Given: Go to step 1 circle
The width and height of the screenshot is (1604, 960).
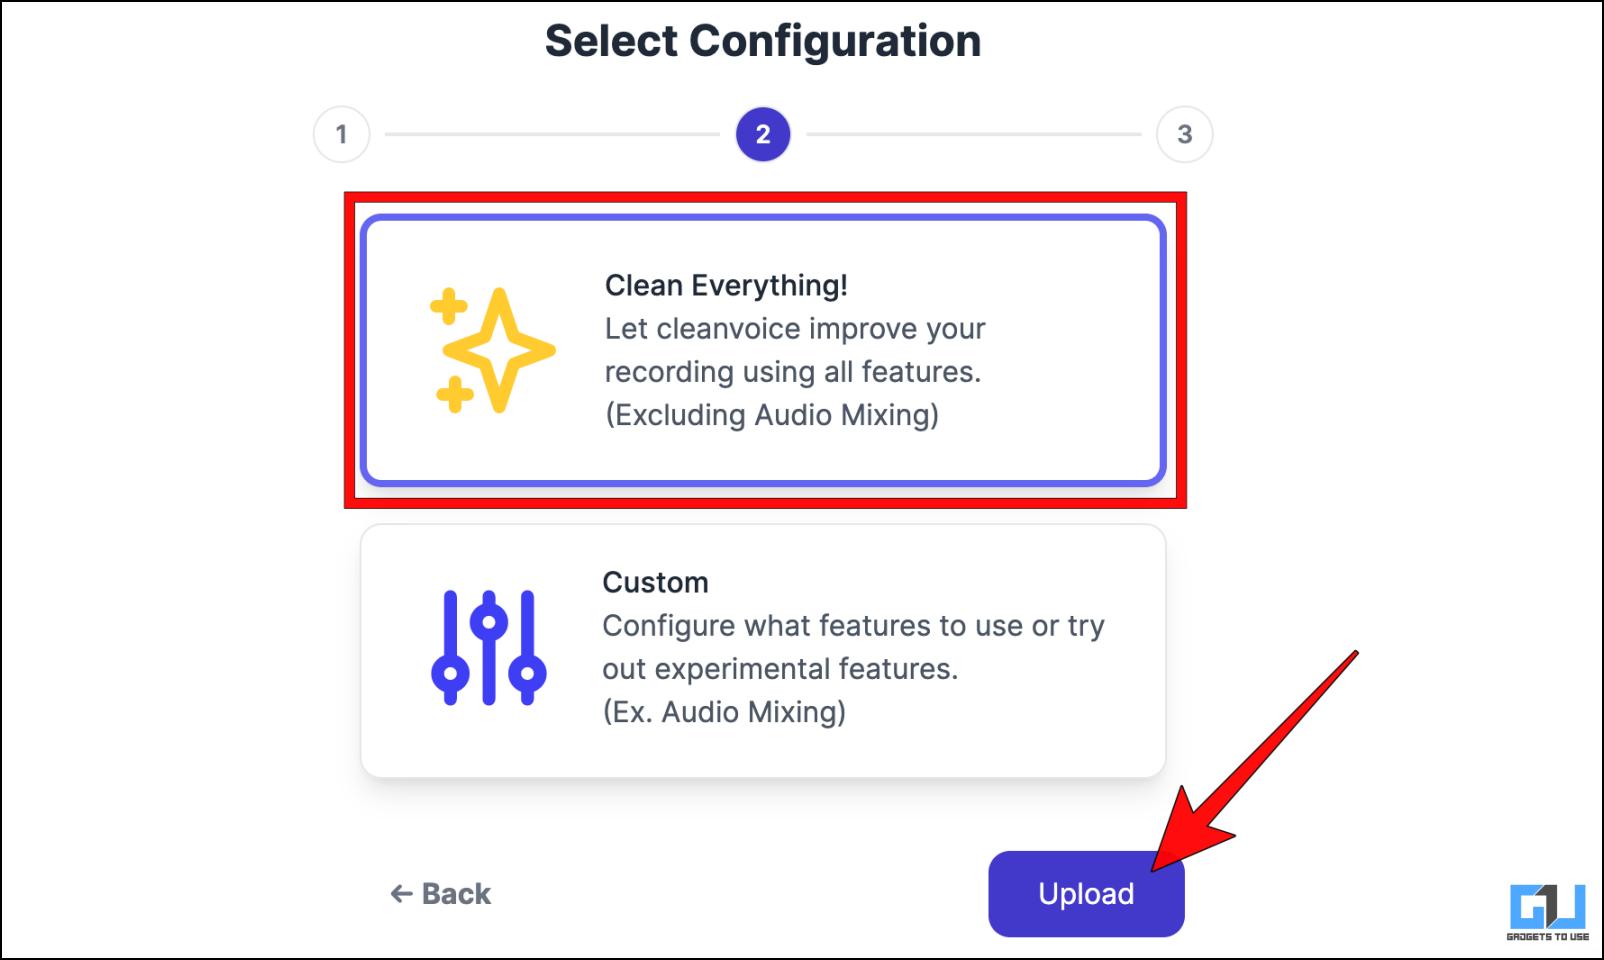Looking at the screenshot, I should (x=342, y=134).
